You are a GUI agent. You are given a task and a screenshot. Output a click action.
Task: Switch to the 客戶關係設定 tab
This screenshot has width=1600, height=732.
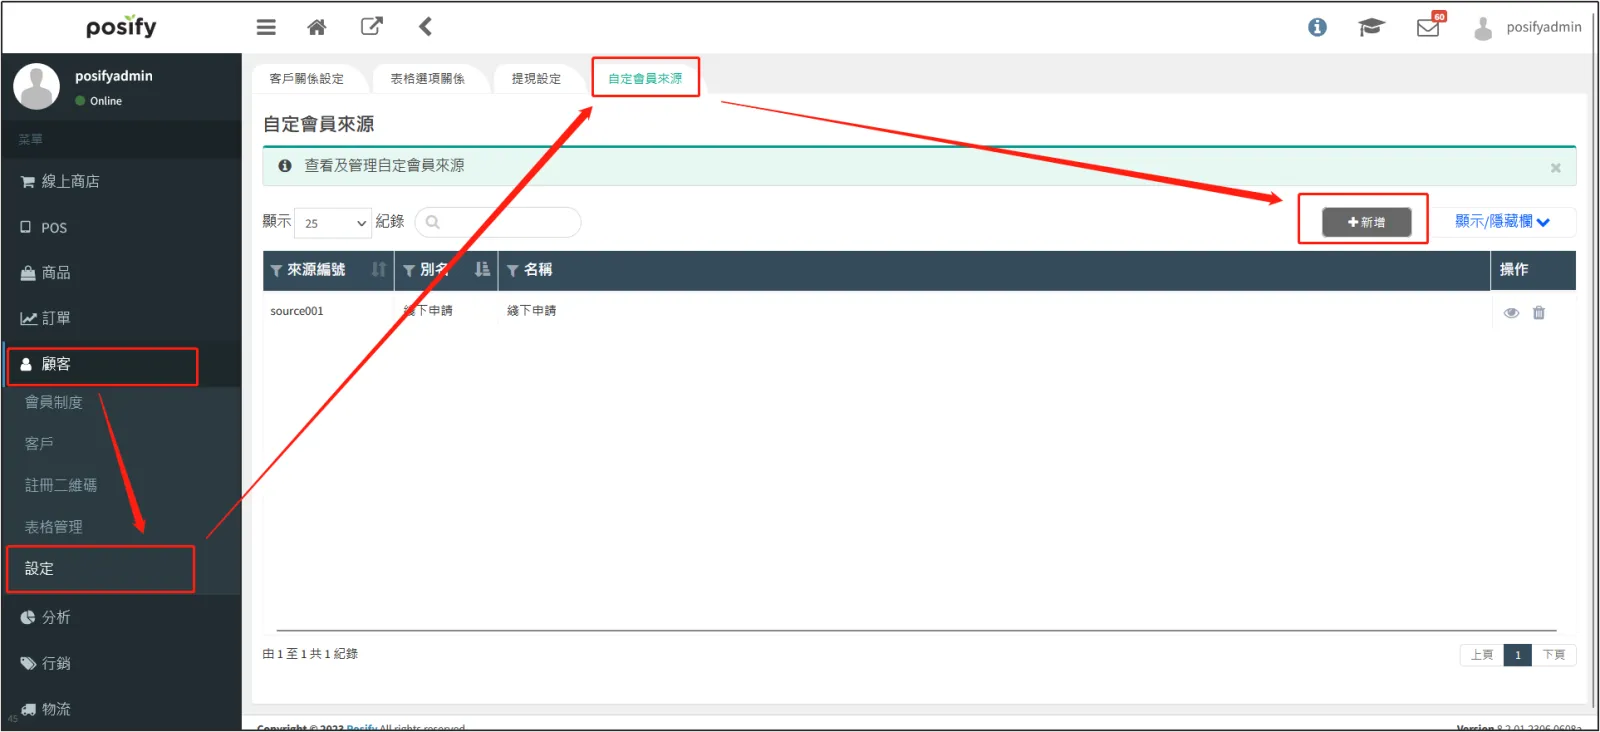(x=307, y=79)
